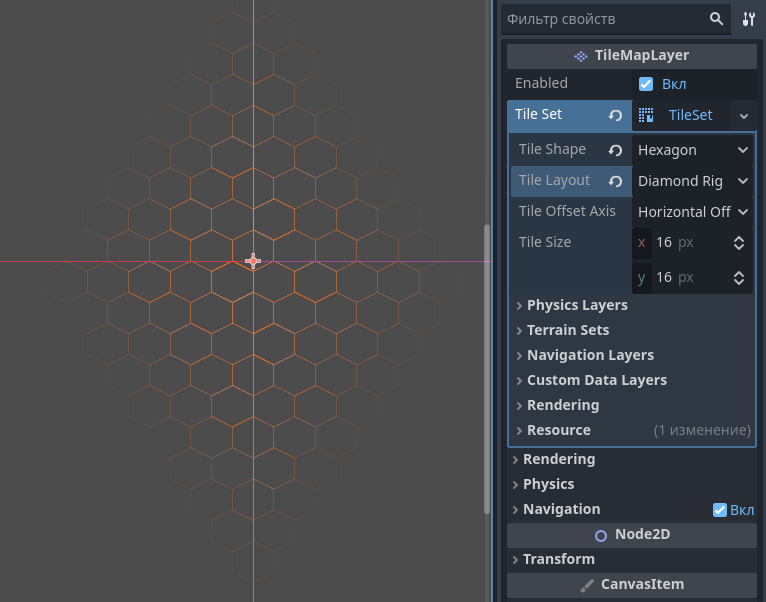Click the search magnifier in property filter

pos(716,19)
